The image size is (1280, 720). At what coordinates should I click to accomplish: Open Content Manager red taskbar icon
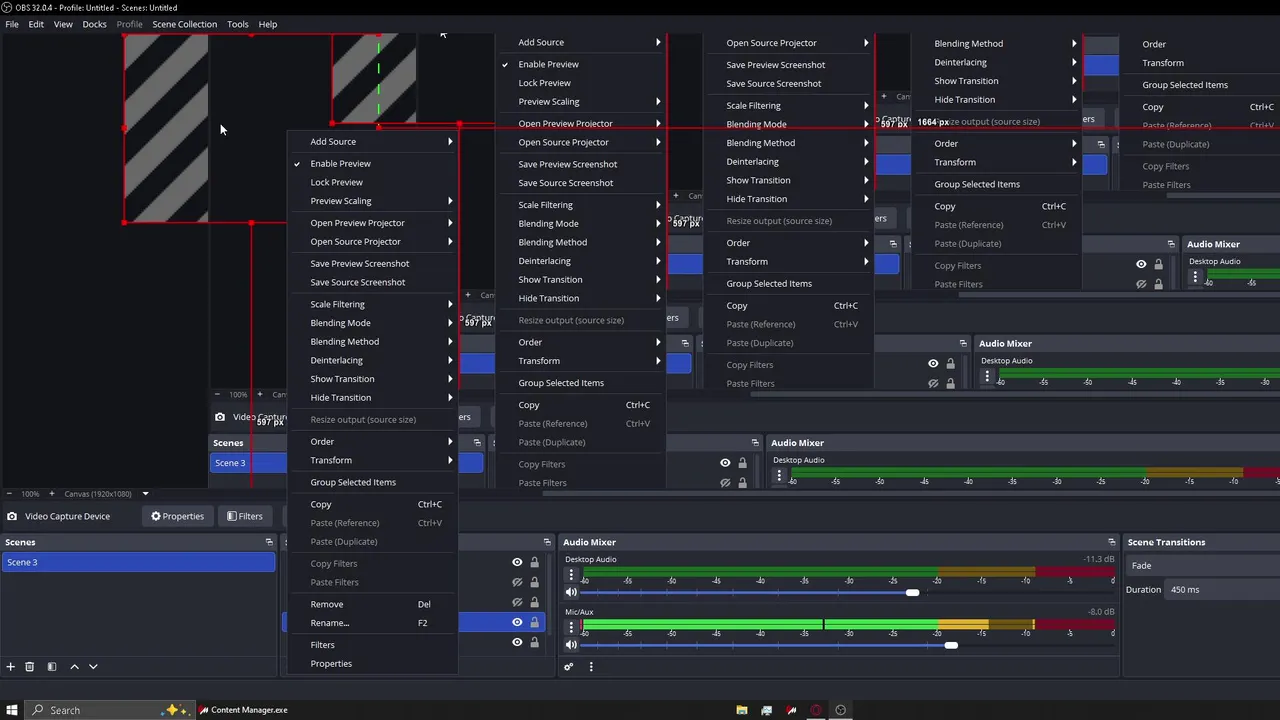[x=792, y=710]
